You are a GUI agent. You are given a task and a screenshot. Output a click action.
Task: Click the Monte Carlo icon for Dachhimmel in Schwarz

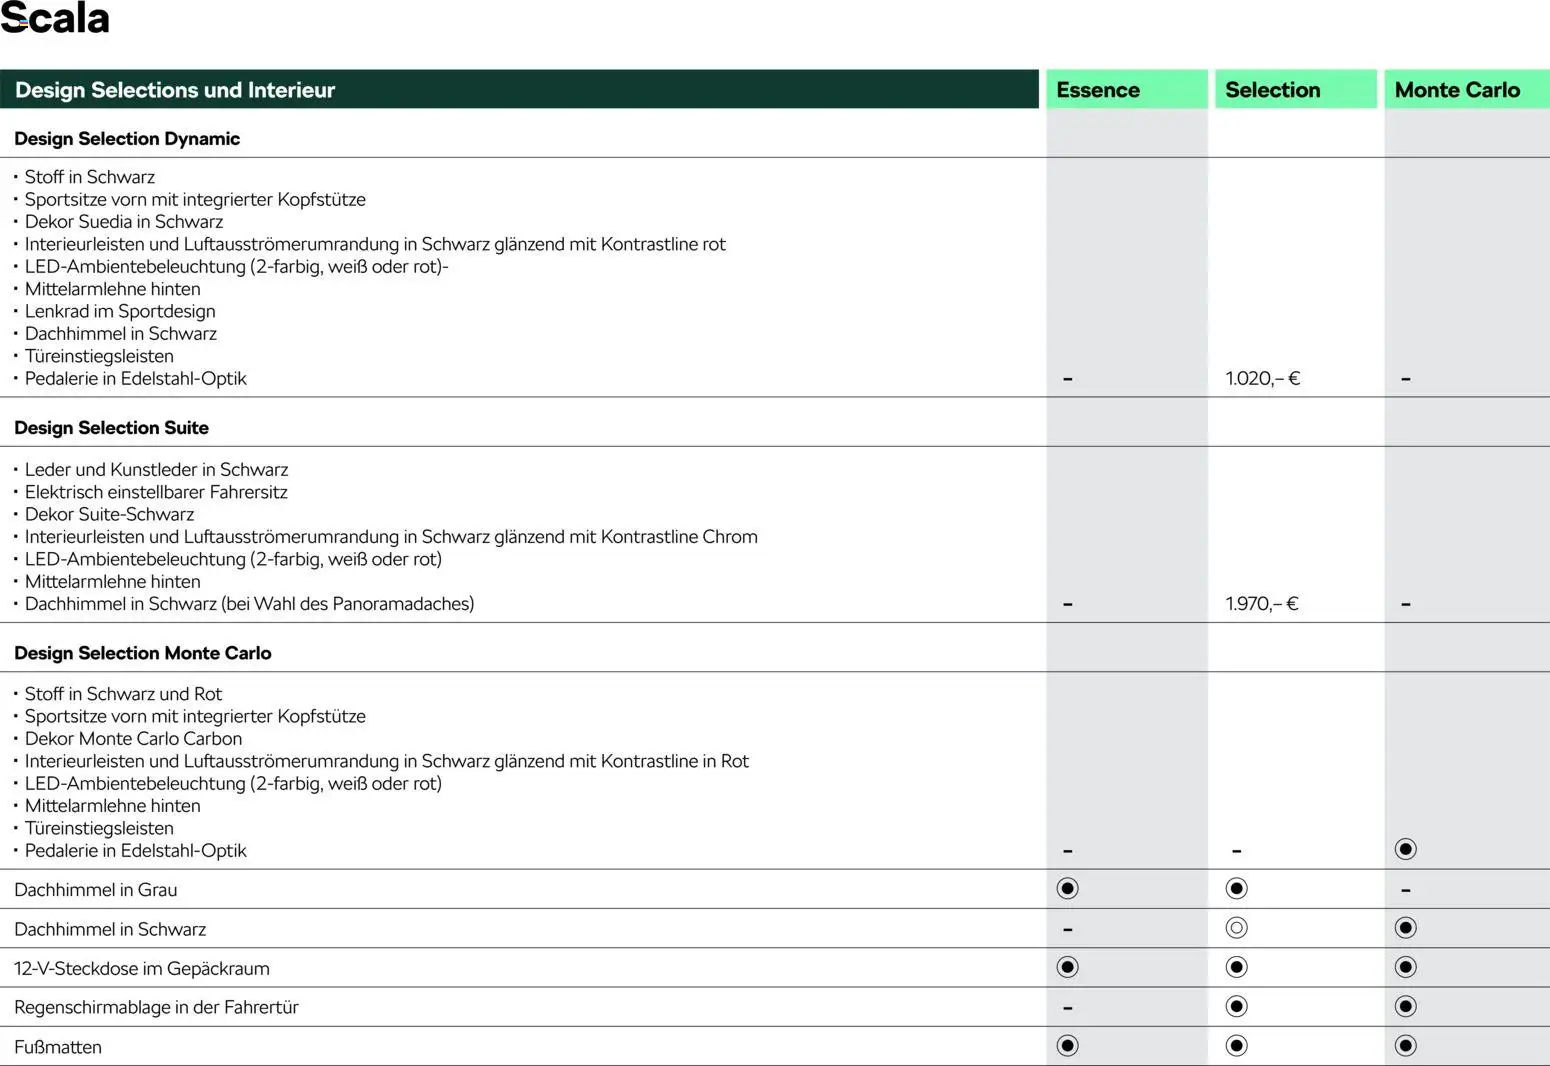click(1405, 928)
